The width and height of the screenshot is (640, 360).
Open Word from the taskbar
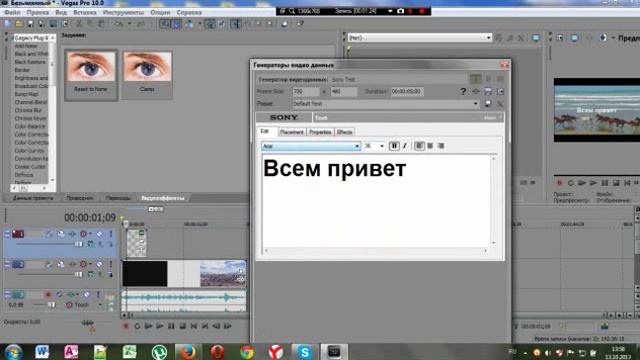pyautogui.click(x=42, y=351)
